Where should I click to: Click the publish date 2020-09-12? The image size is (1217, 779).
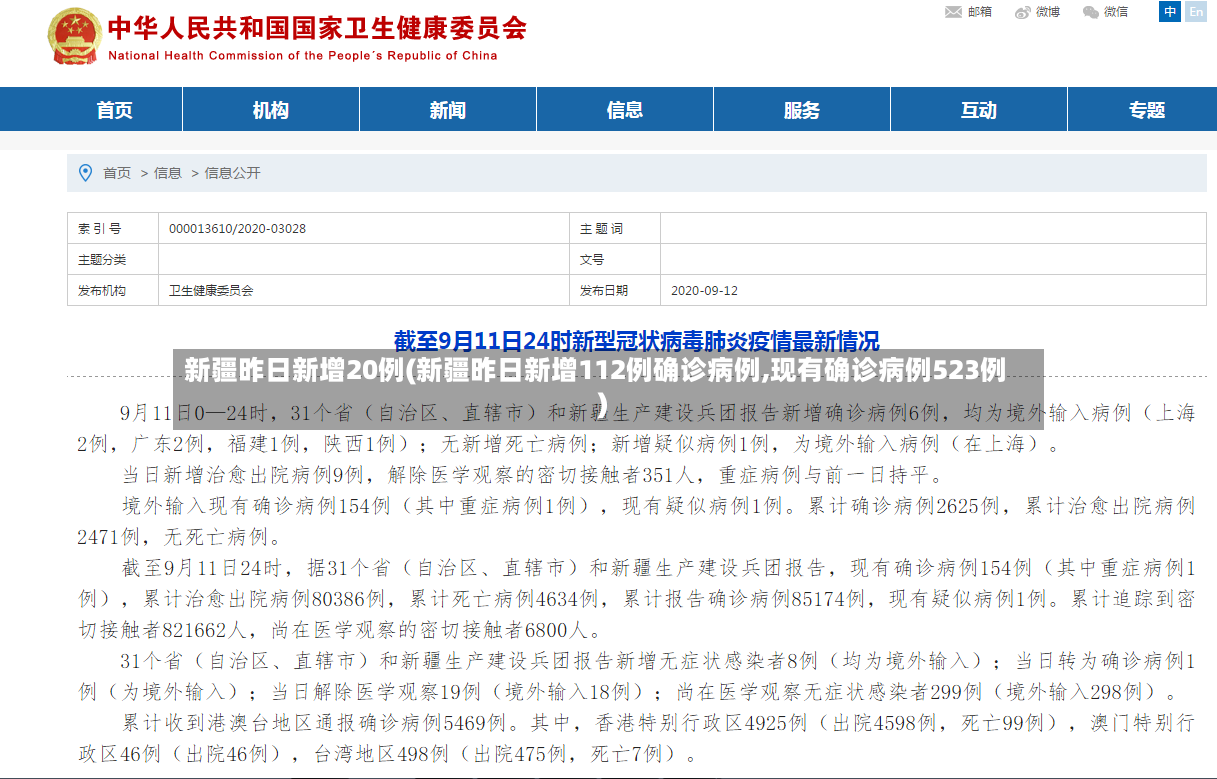point(704,291)
